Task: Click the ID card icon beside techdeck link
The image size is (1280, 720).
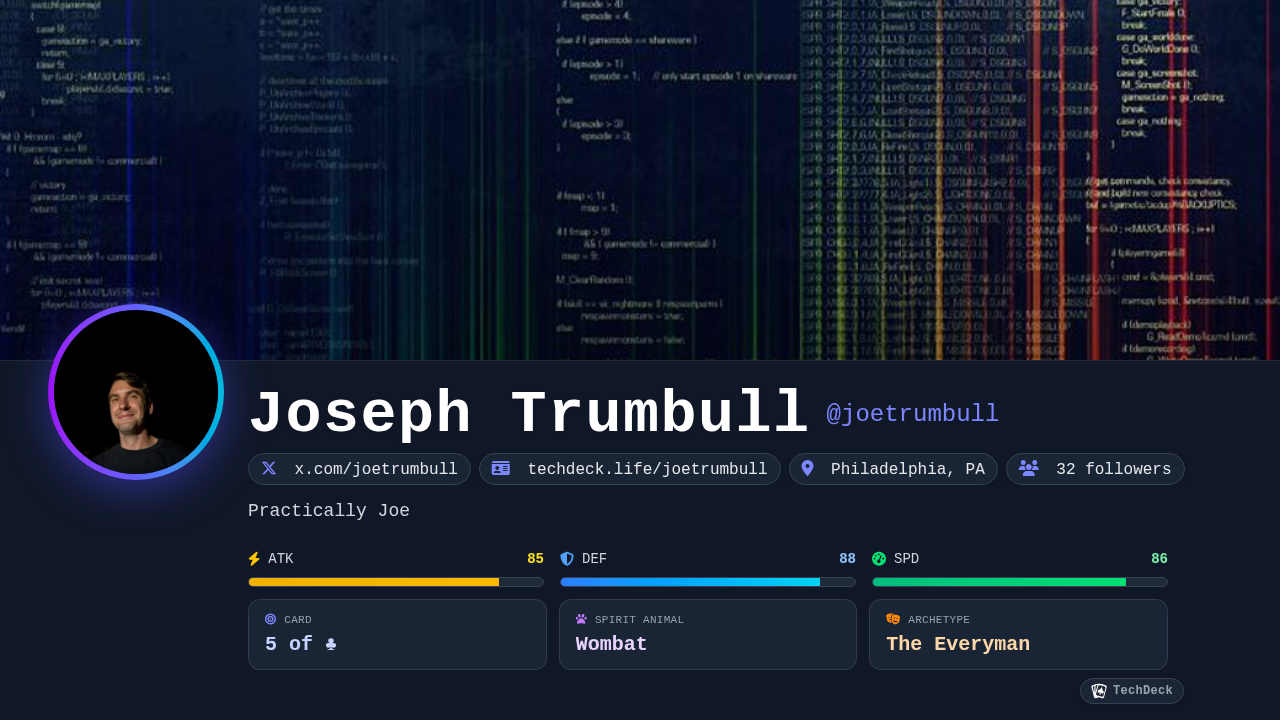Action: 501,468
